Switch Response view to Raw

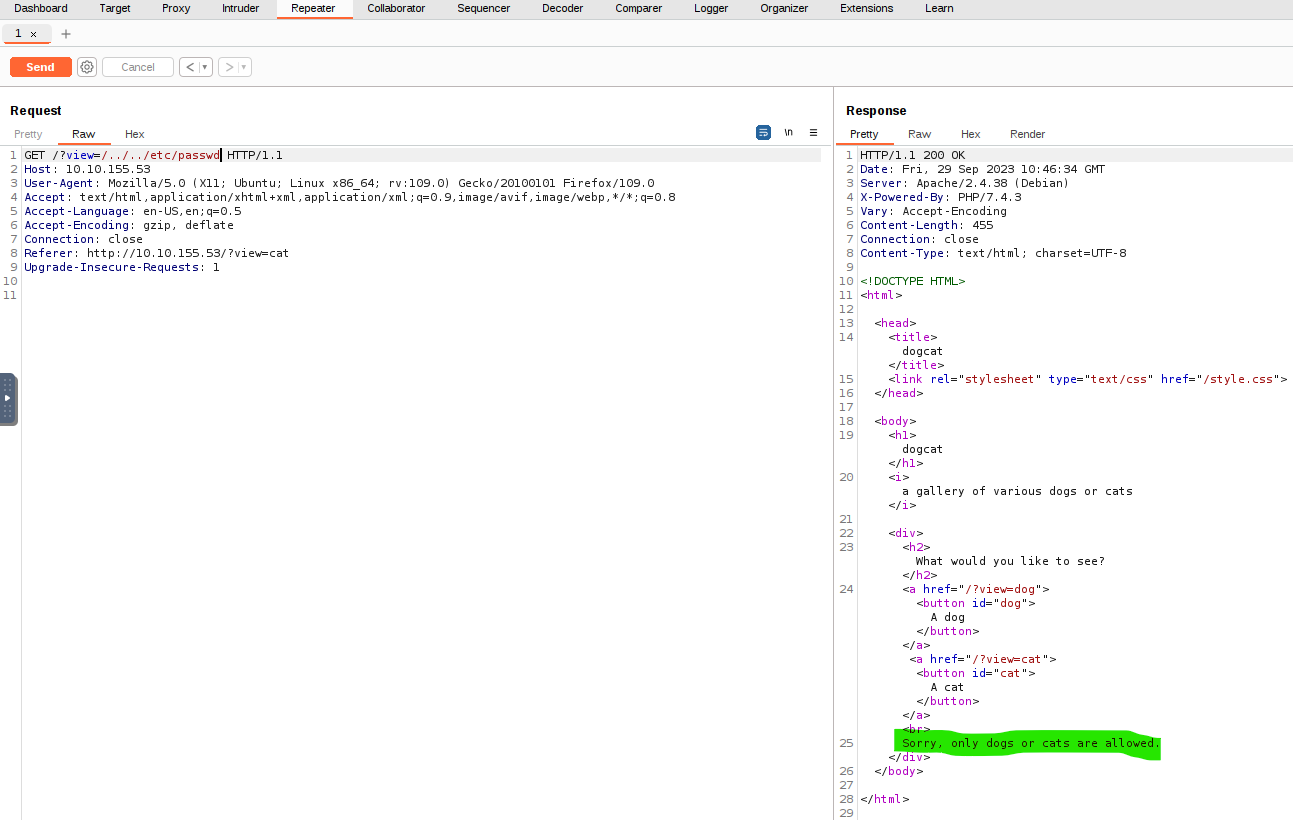[919, 134]
